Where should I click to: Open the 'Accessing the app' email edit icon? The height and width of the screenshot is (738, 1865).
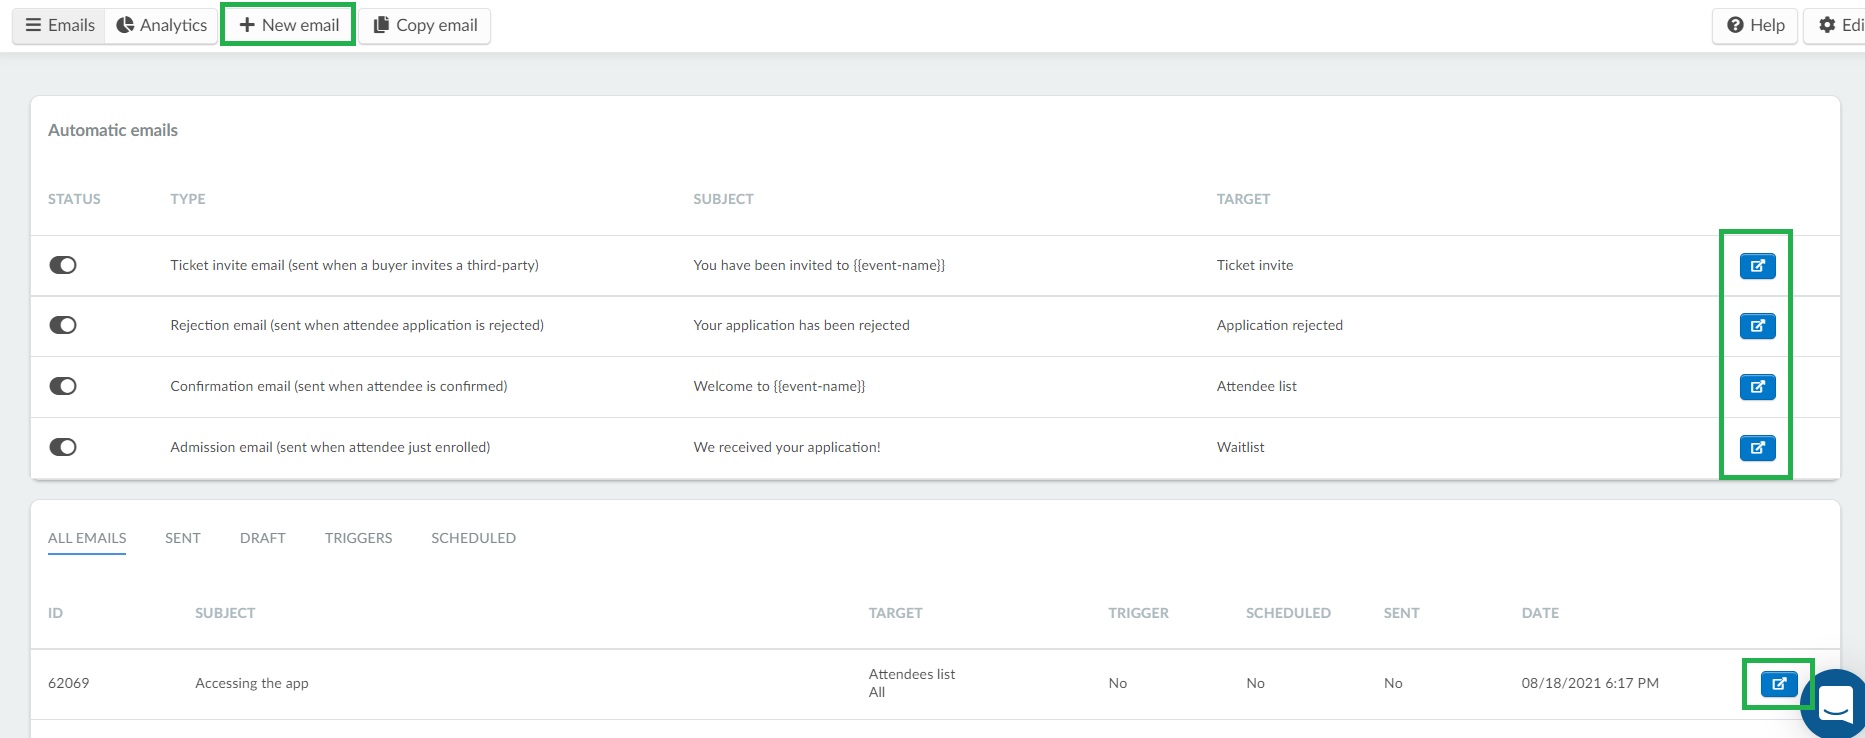pyautogui.click(x=1779, y=684)
